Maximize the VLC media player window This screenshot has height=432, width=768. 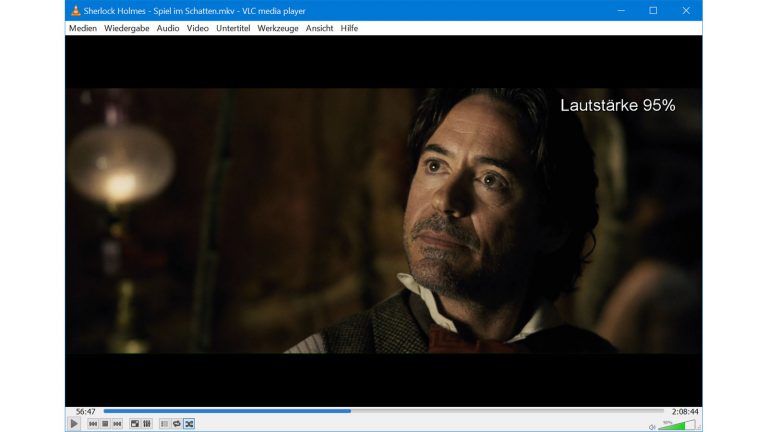coord(653,10)
